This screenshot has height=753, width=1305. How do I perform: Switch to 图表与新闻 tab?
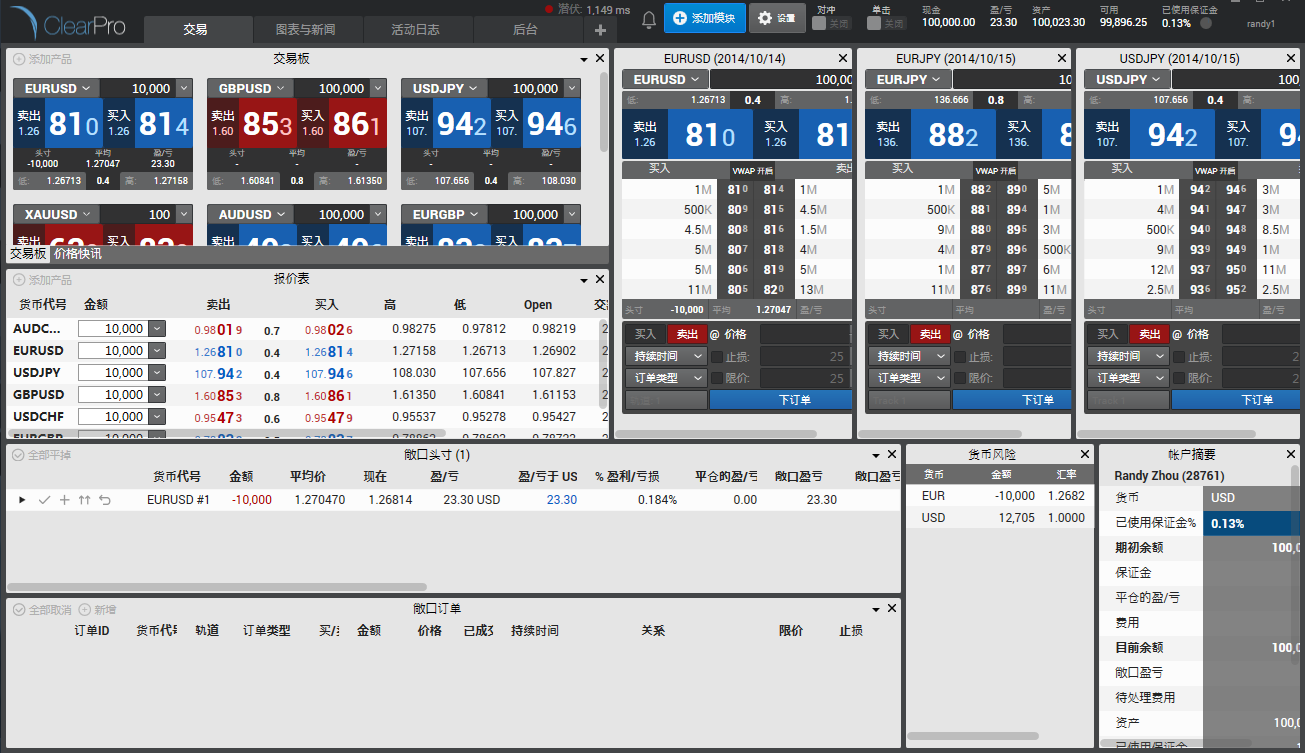(x=305, y=30)
